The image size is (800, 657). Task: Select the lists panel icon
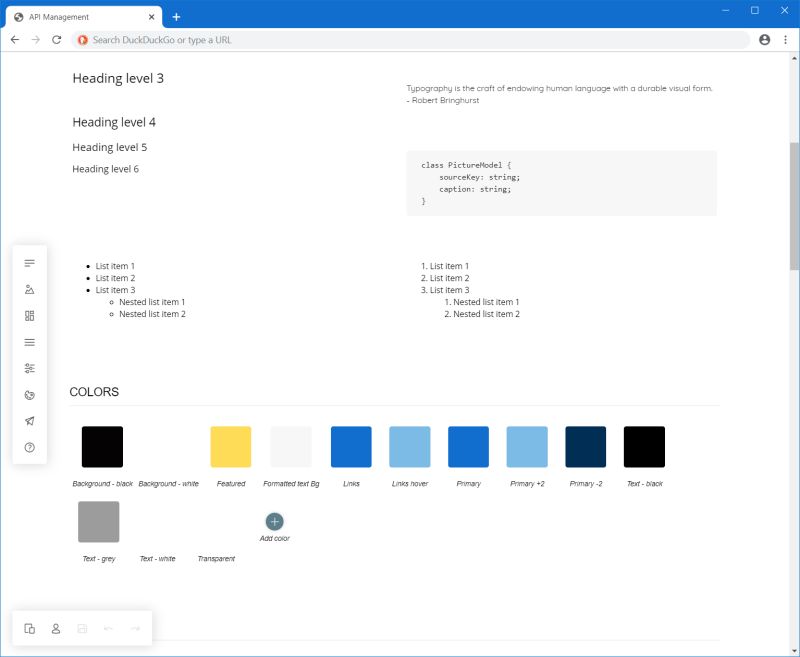click(29, 341)
